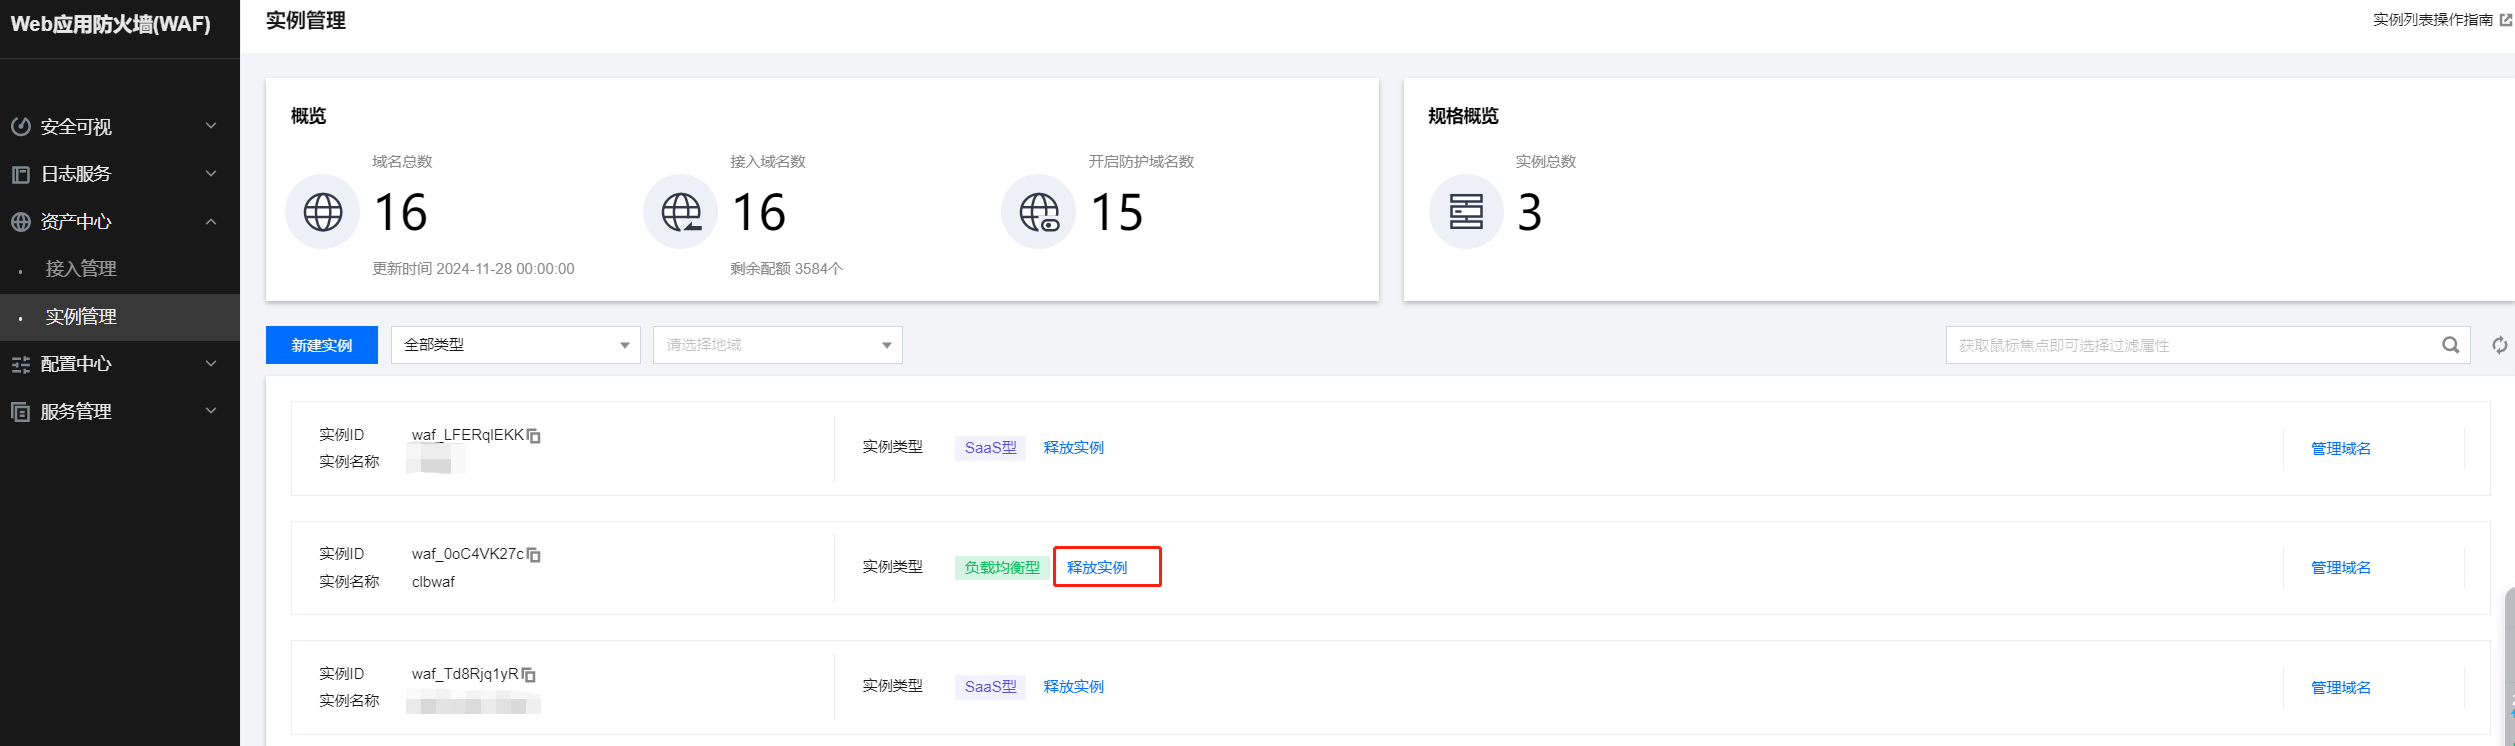This screenshot has height=746, width=2515.
Task: Open 管理域名 for waf_LFERqlEKK
Action: 2340,448
